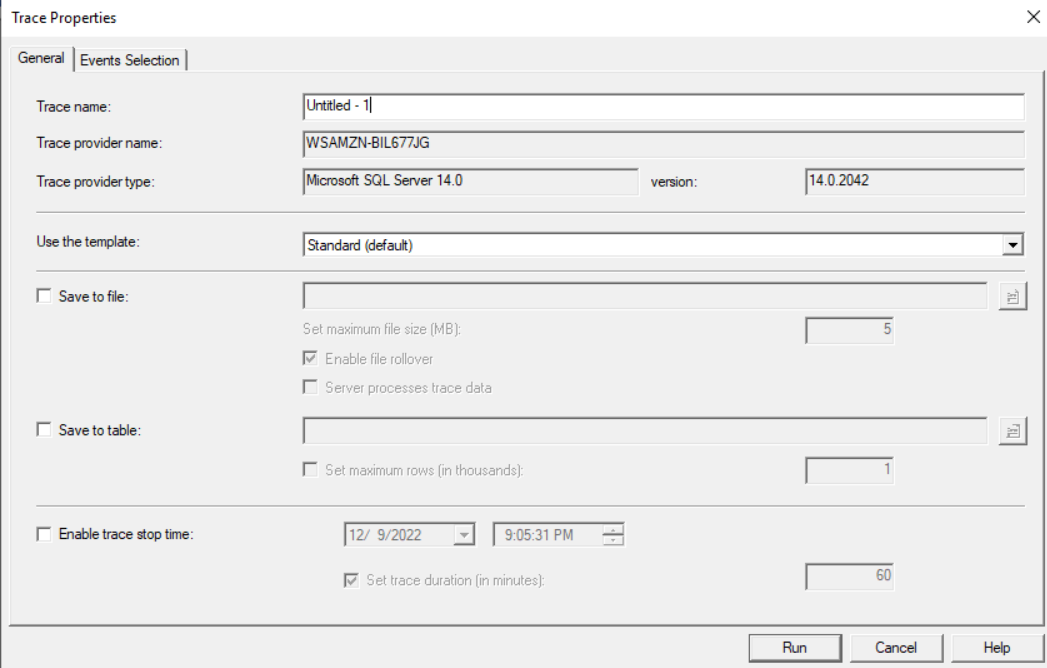Image resolution: width=1047 pixels, height=668 pixels.
Task: Enable the Save to file checkbox
Action: point(44,296)
